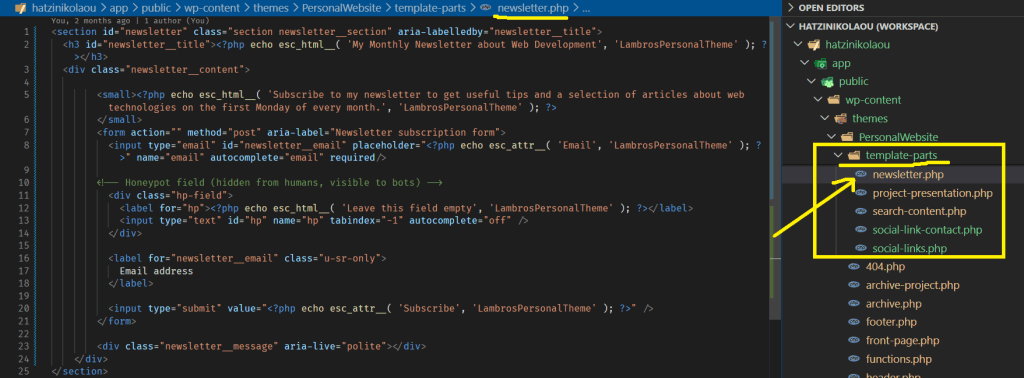Open footer.php file name in Explorer
Screen dimensions: 1024x378
tap(891, 322)
